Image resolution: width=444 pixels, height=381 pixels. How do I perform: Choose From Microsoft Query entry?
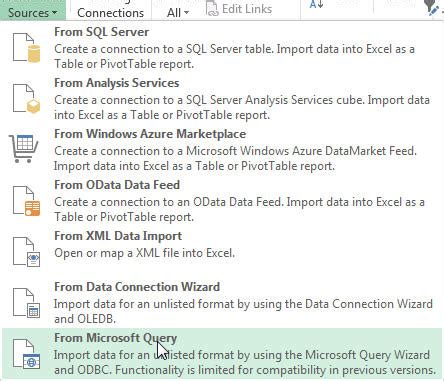[x=222, y=354]
